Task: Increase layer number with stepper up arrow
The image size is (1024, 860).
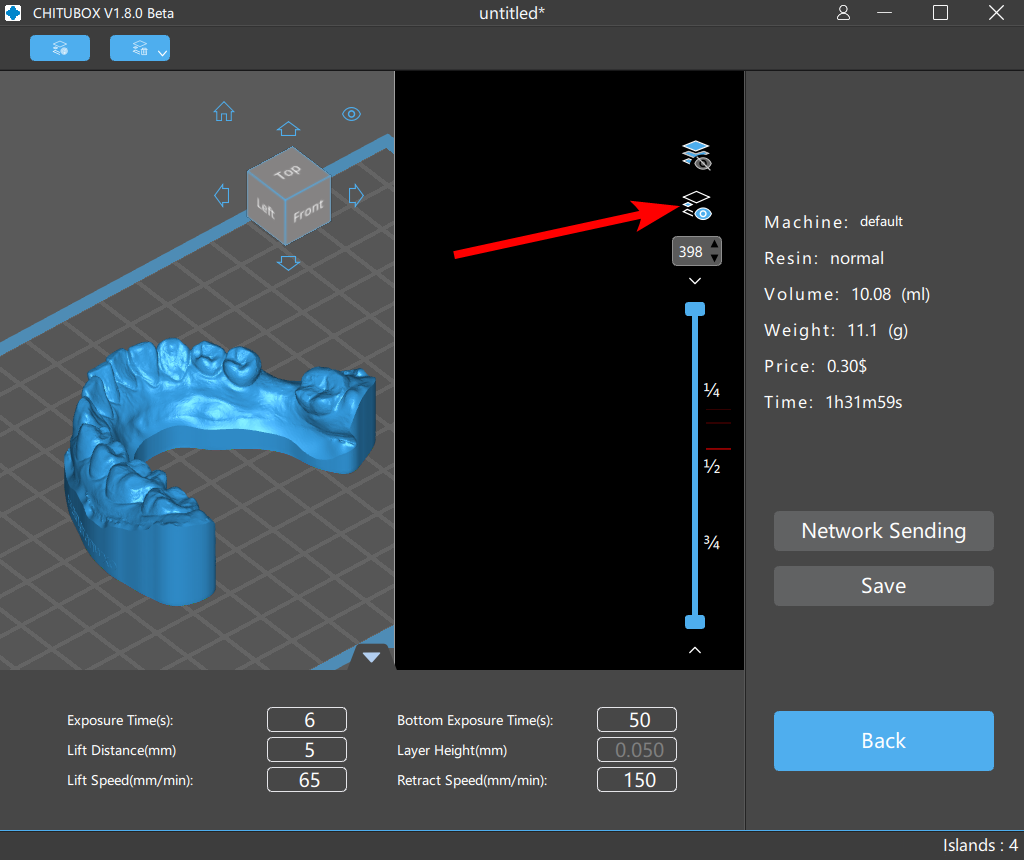Action: [x=714, y=245]
